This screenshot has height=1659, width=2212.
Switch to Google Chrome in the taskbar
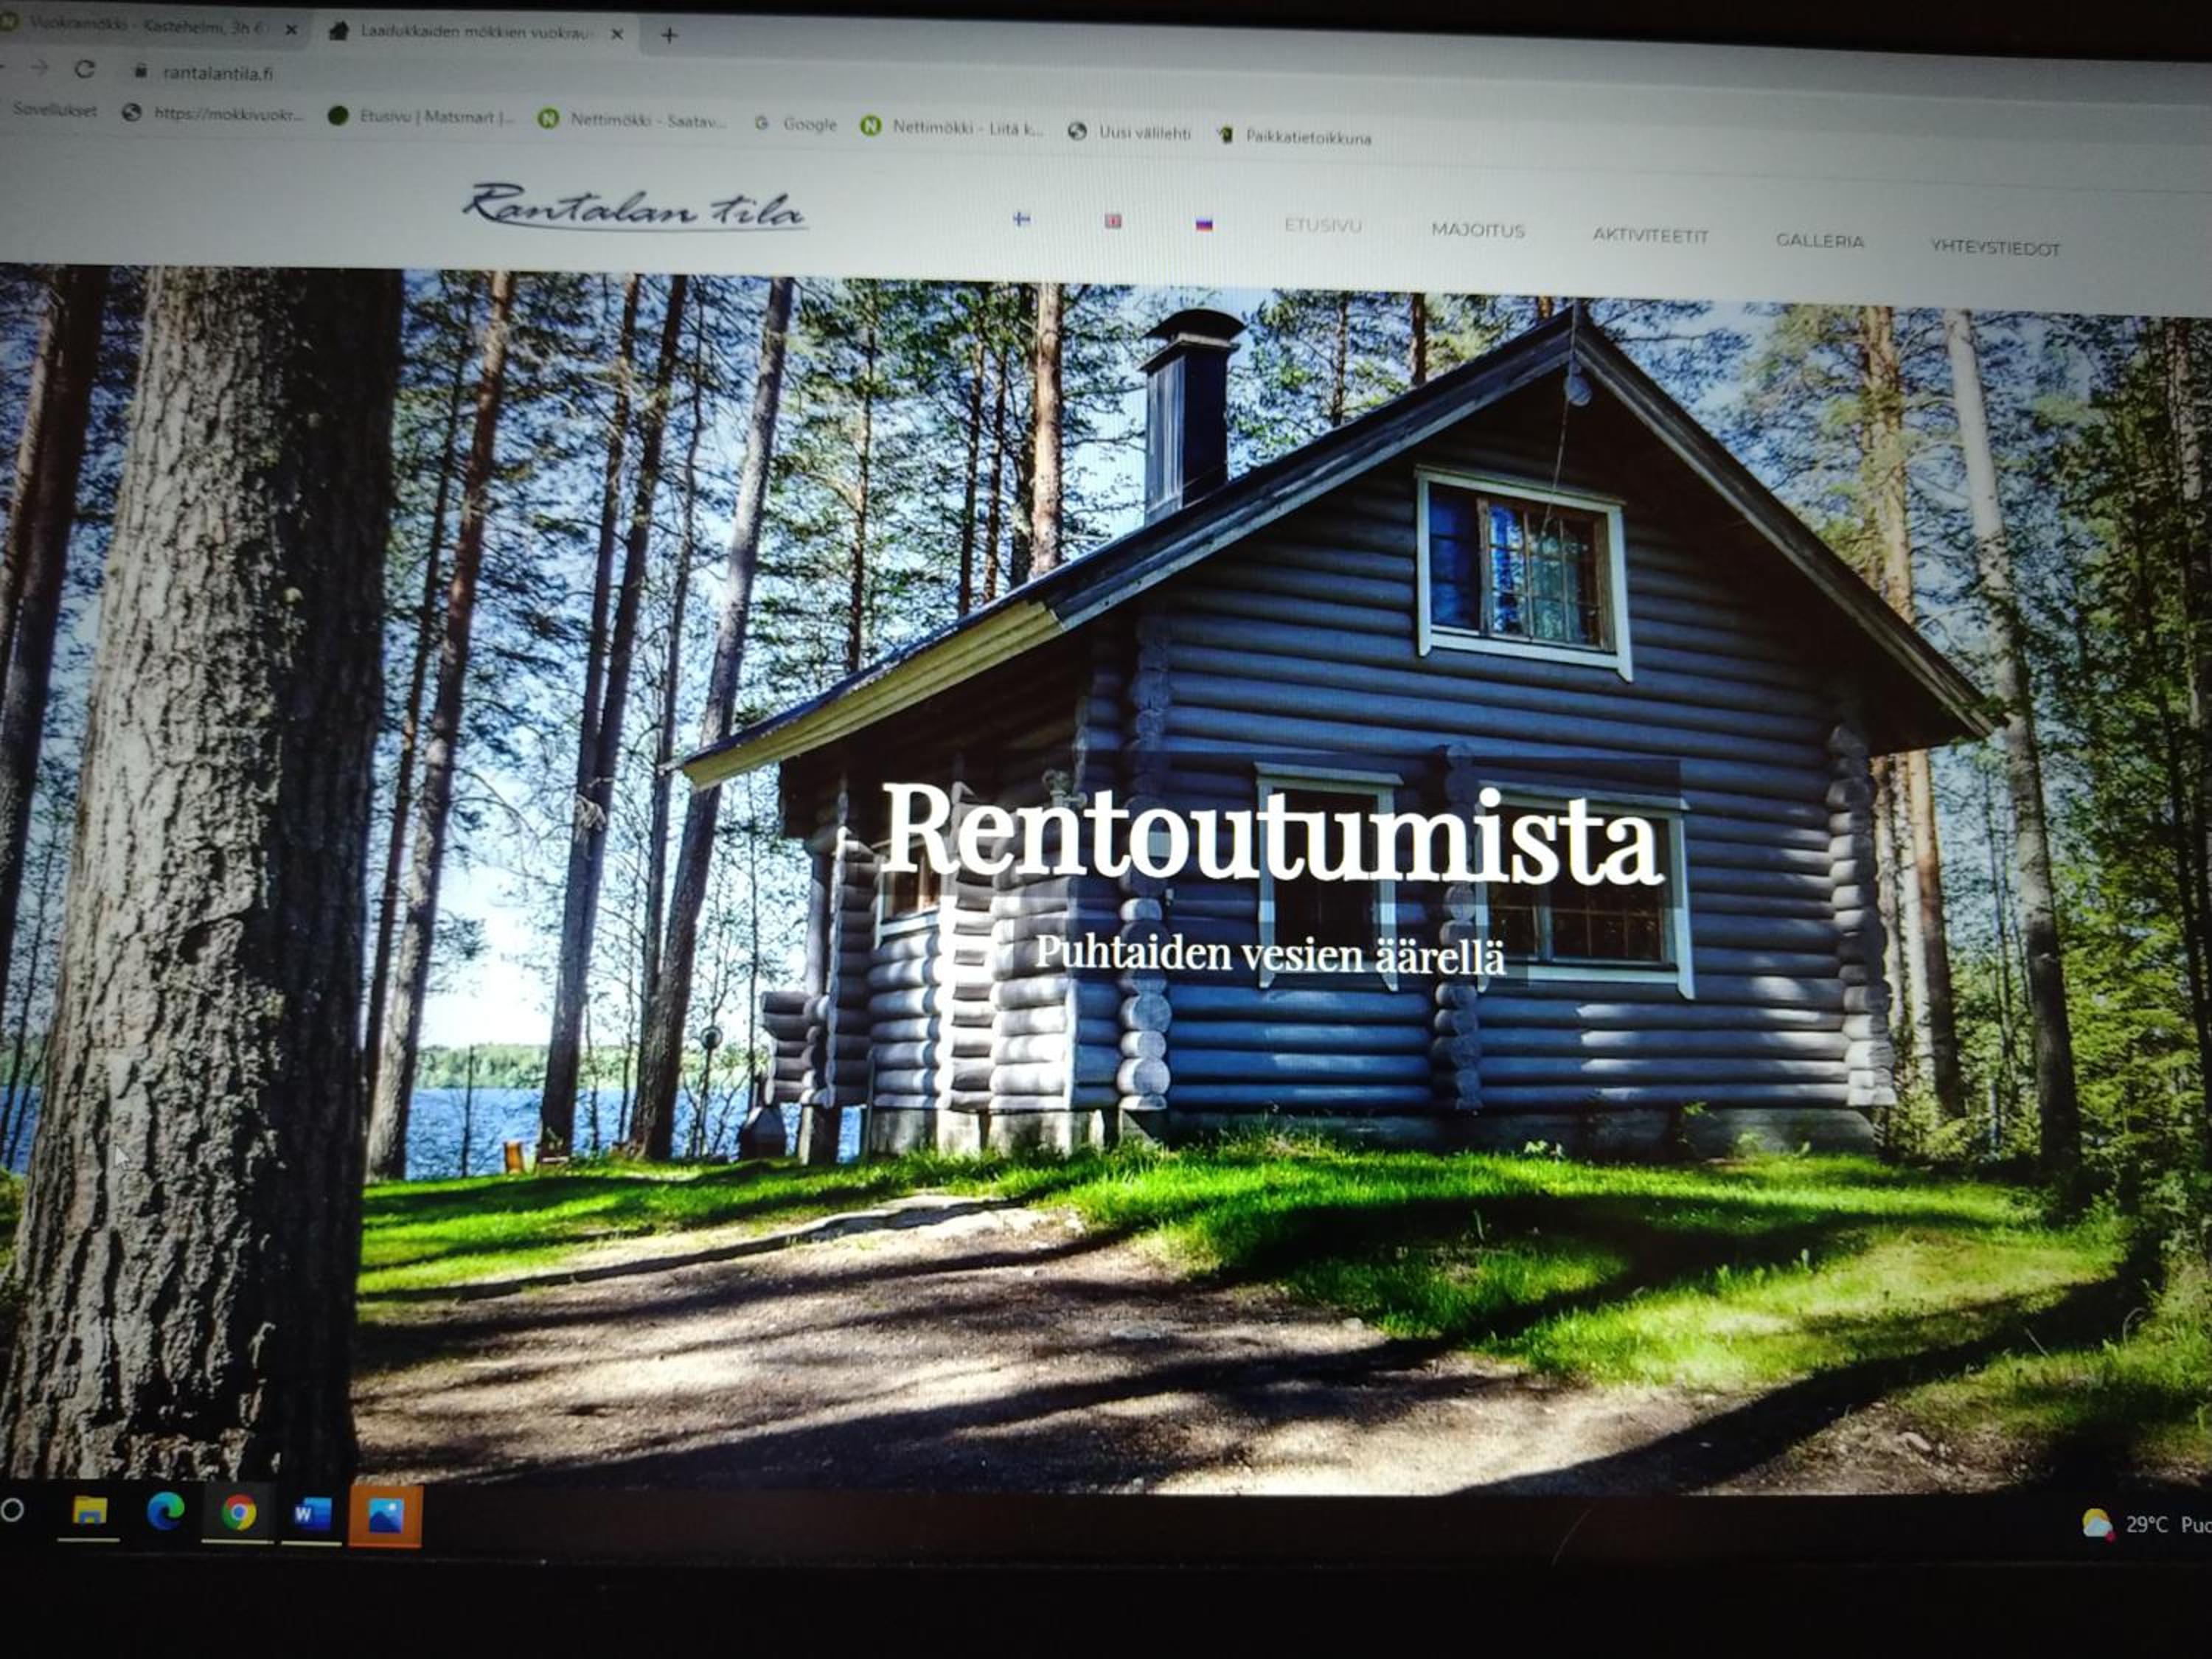238,1514
